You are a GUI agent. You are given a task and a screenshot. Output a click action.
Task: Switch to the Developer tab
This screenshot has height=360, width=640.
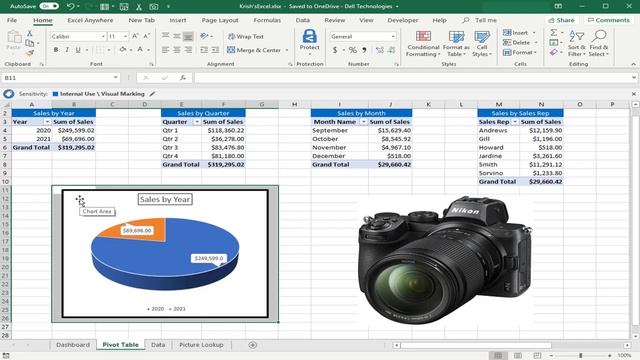pos(402,20)
